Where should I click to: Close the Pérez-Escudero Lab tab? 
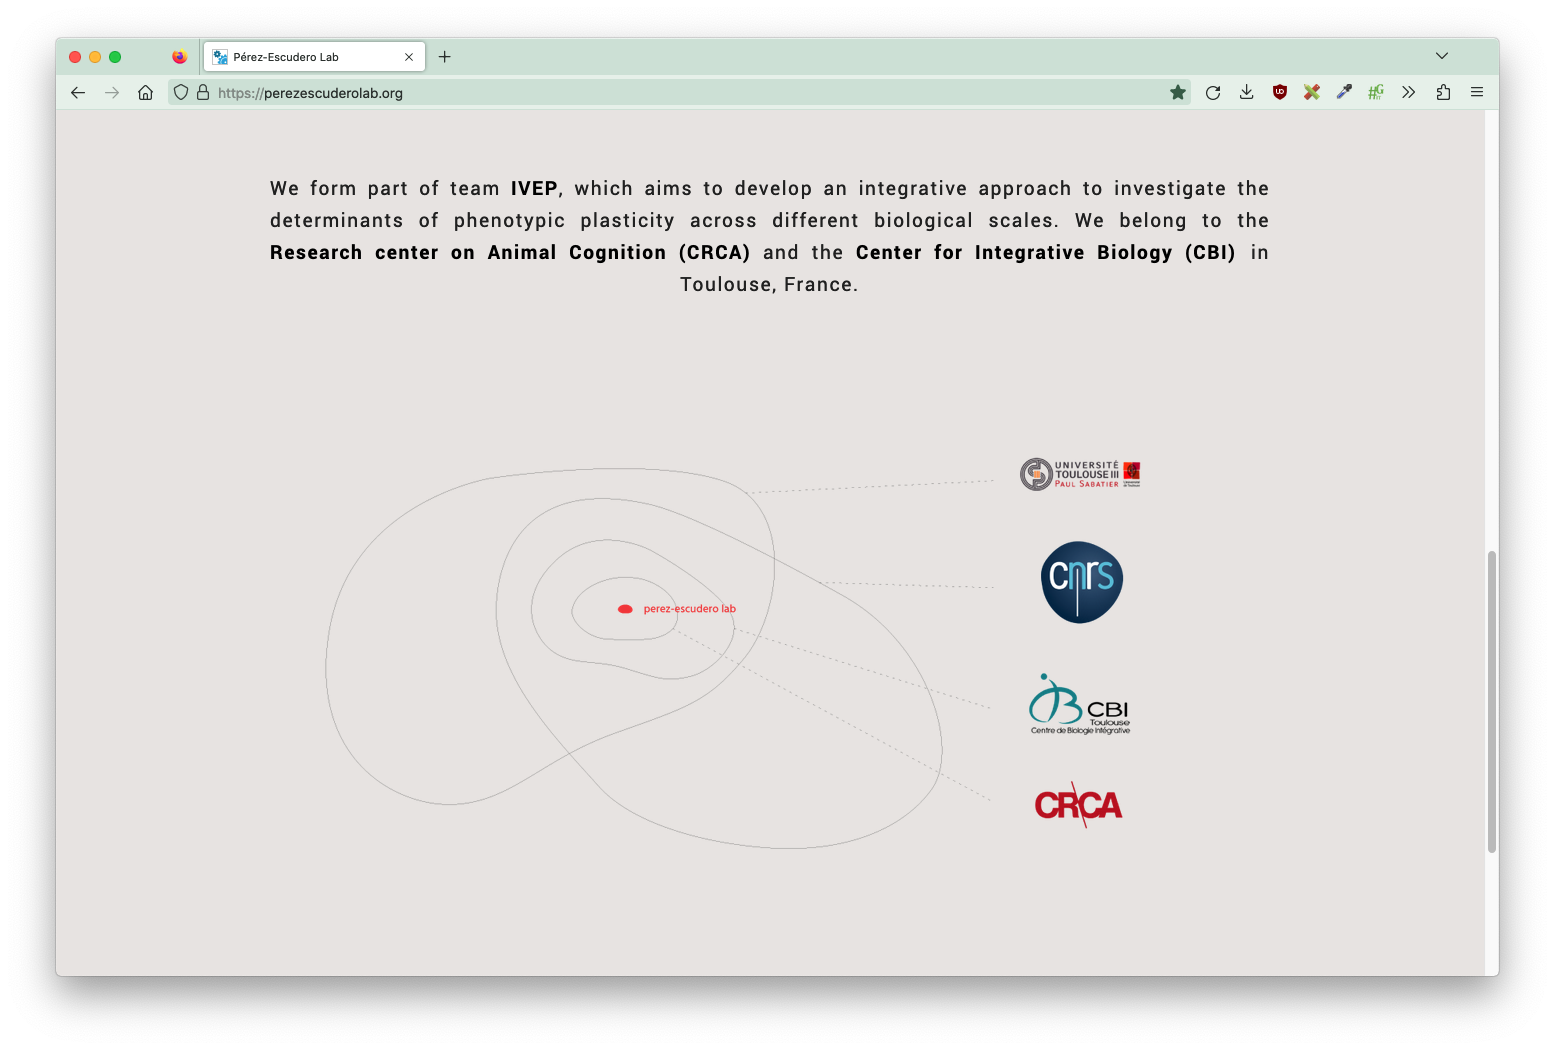409,57
